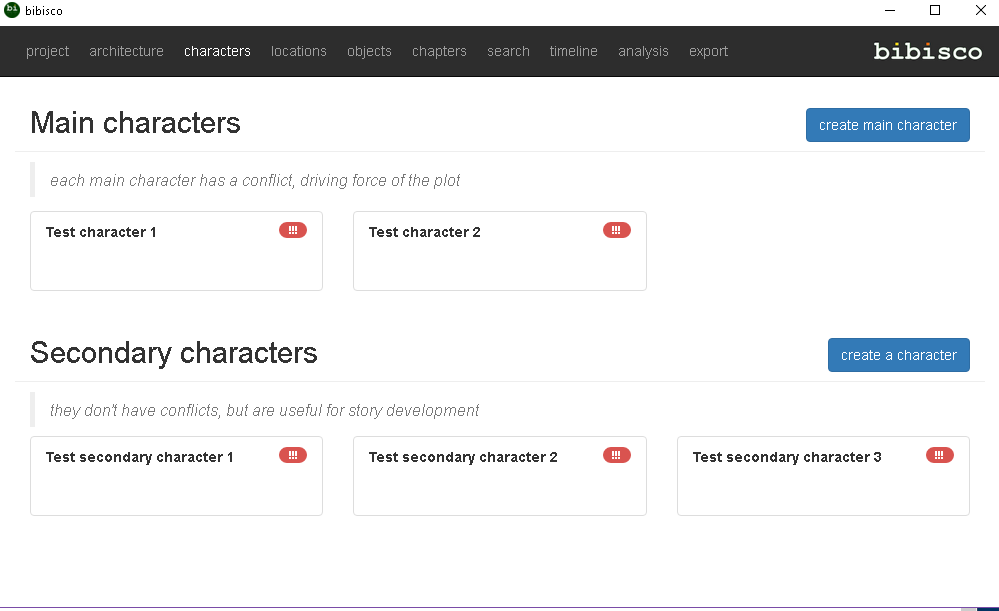Click red badge on Test secondary character 1
The height and width of the screenshot is (611, 999).
tap(293, 455)
